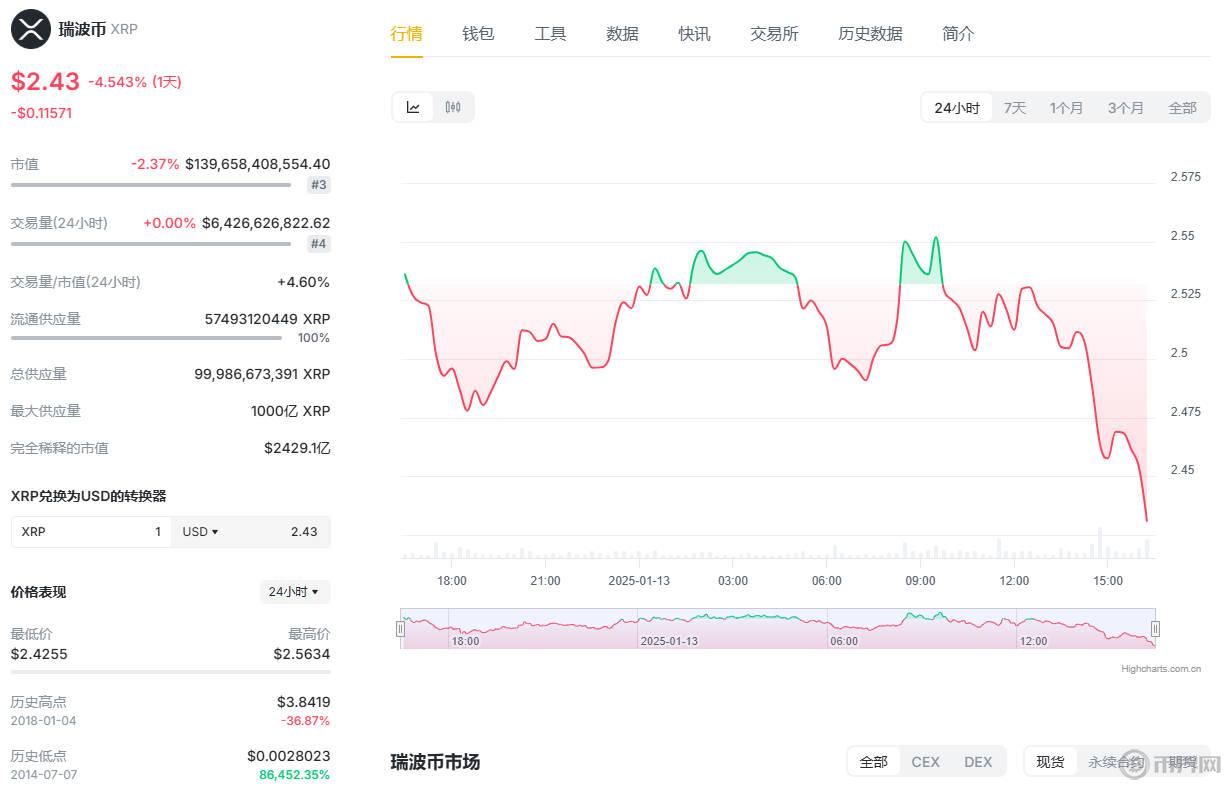Open the Highcharts.com.cn credit link
1232x792 pixels.
(1161, 669)
